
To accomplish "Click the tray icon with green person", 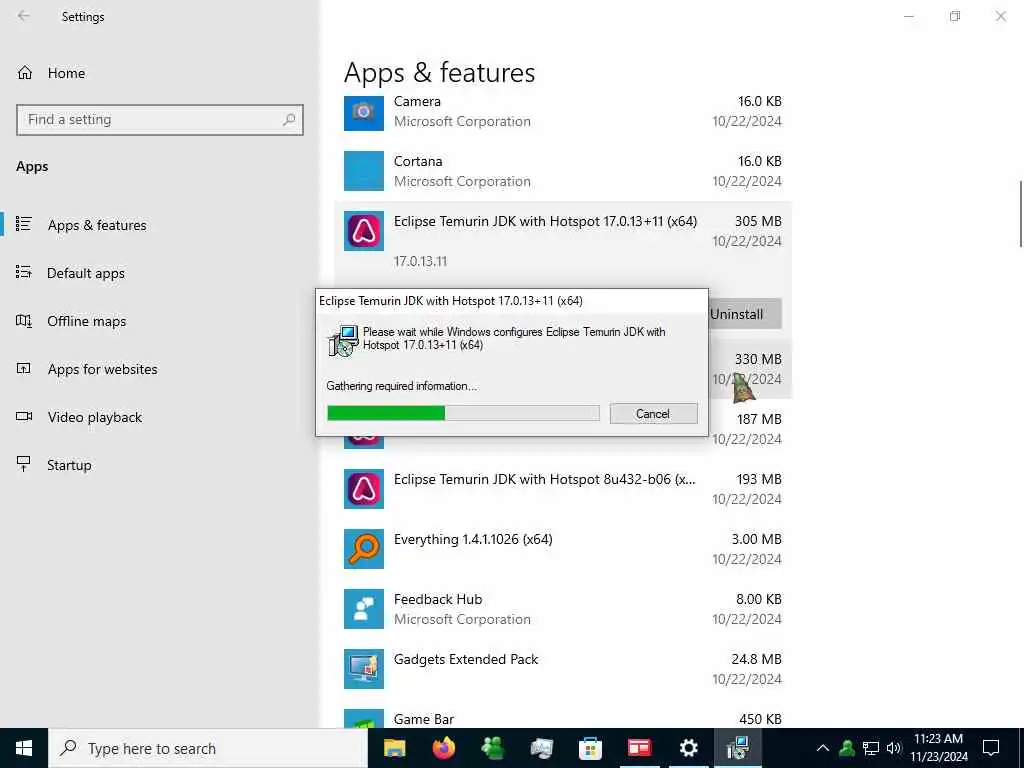I will [847, 748].
